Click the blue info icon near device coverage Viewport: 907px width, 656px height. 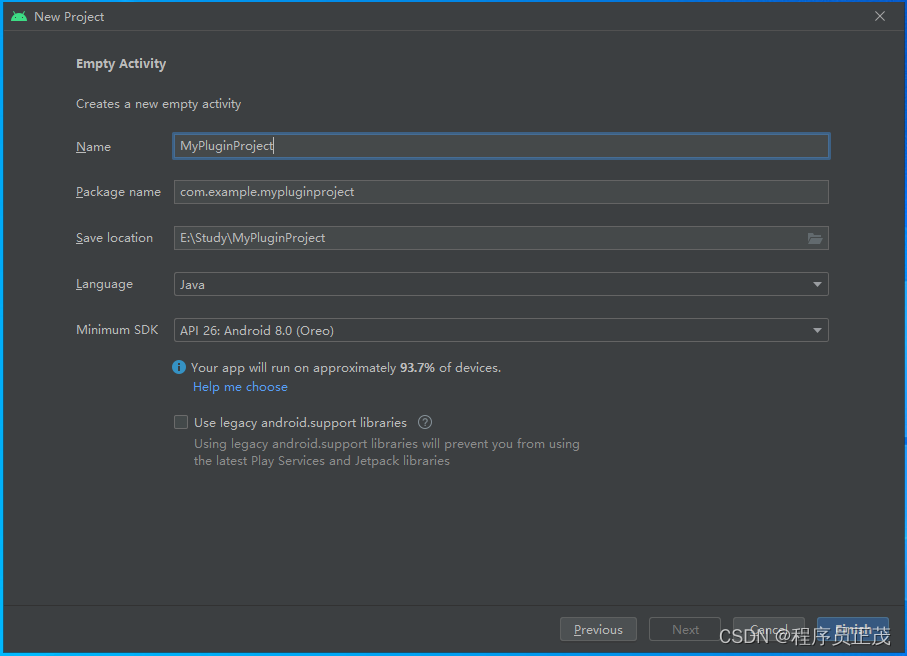pos(179,367)
